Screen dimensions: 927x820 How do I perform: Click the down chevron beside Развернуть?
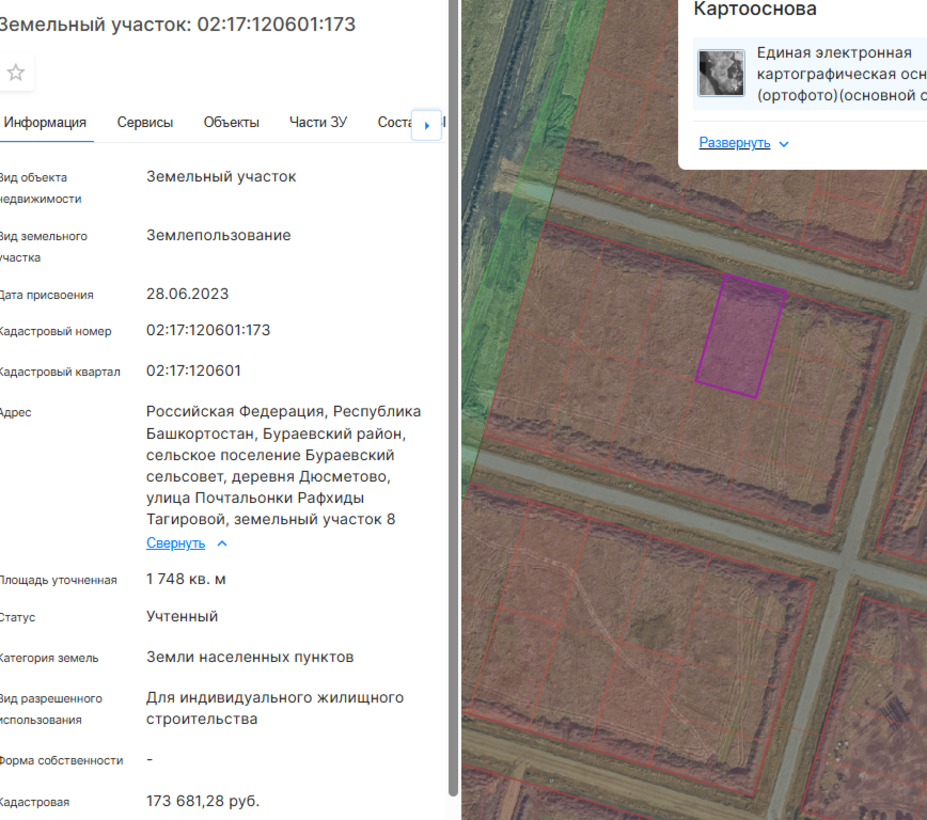click(x=784, y=144)
